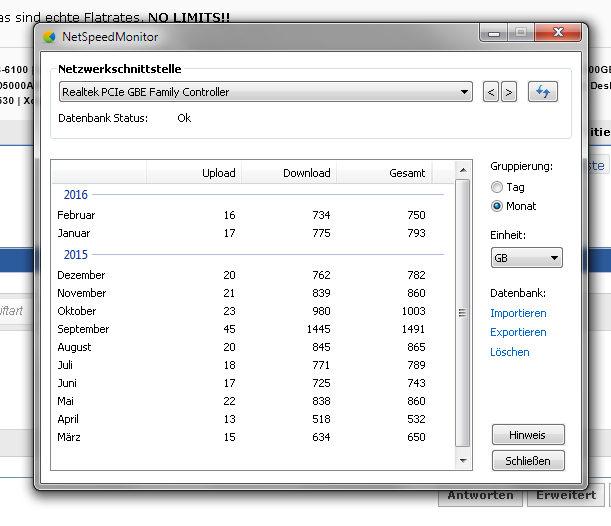Open the Realtek PCIe GBE interface dropdown
This screenshot has height=526, width=611.
(266, 92)
